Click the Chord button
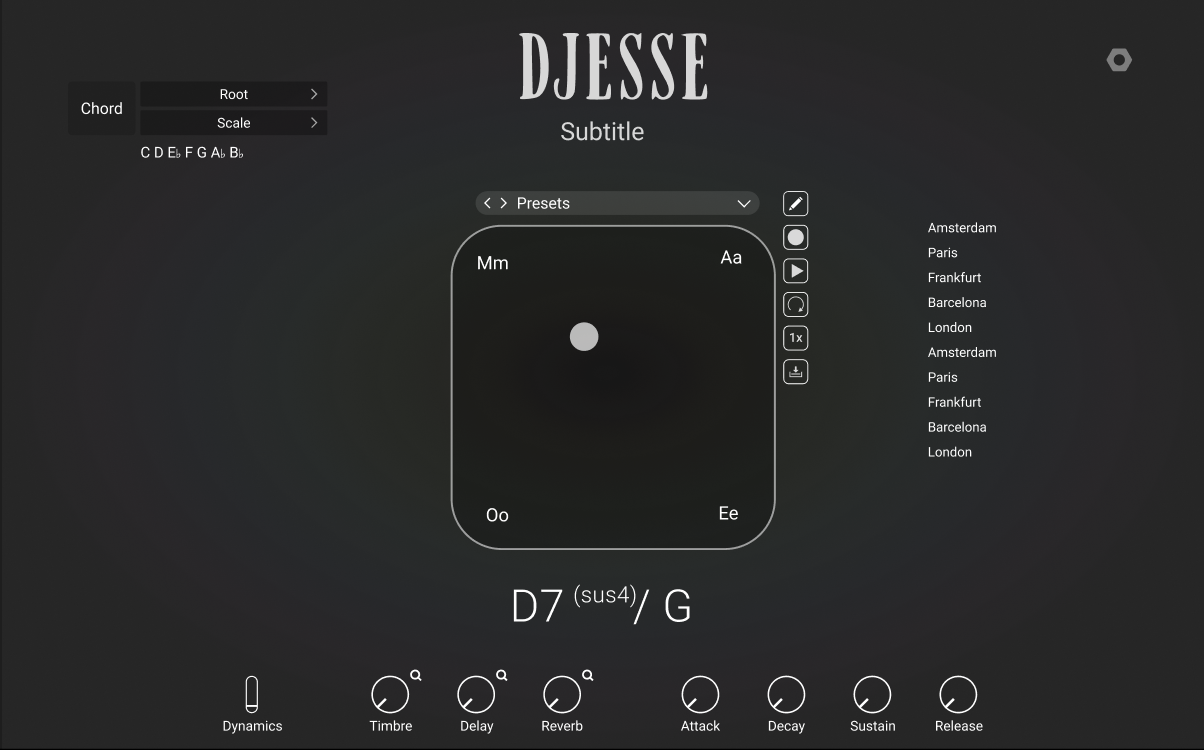The height and width of the screenshot is (750, 1204). [x=102, y=108]
